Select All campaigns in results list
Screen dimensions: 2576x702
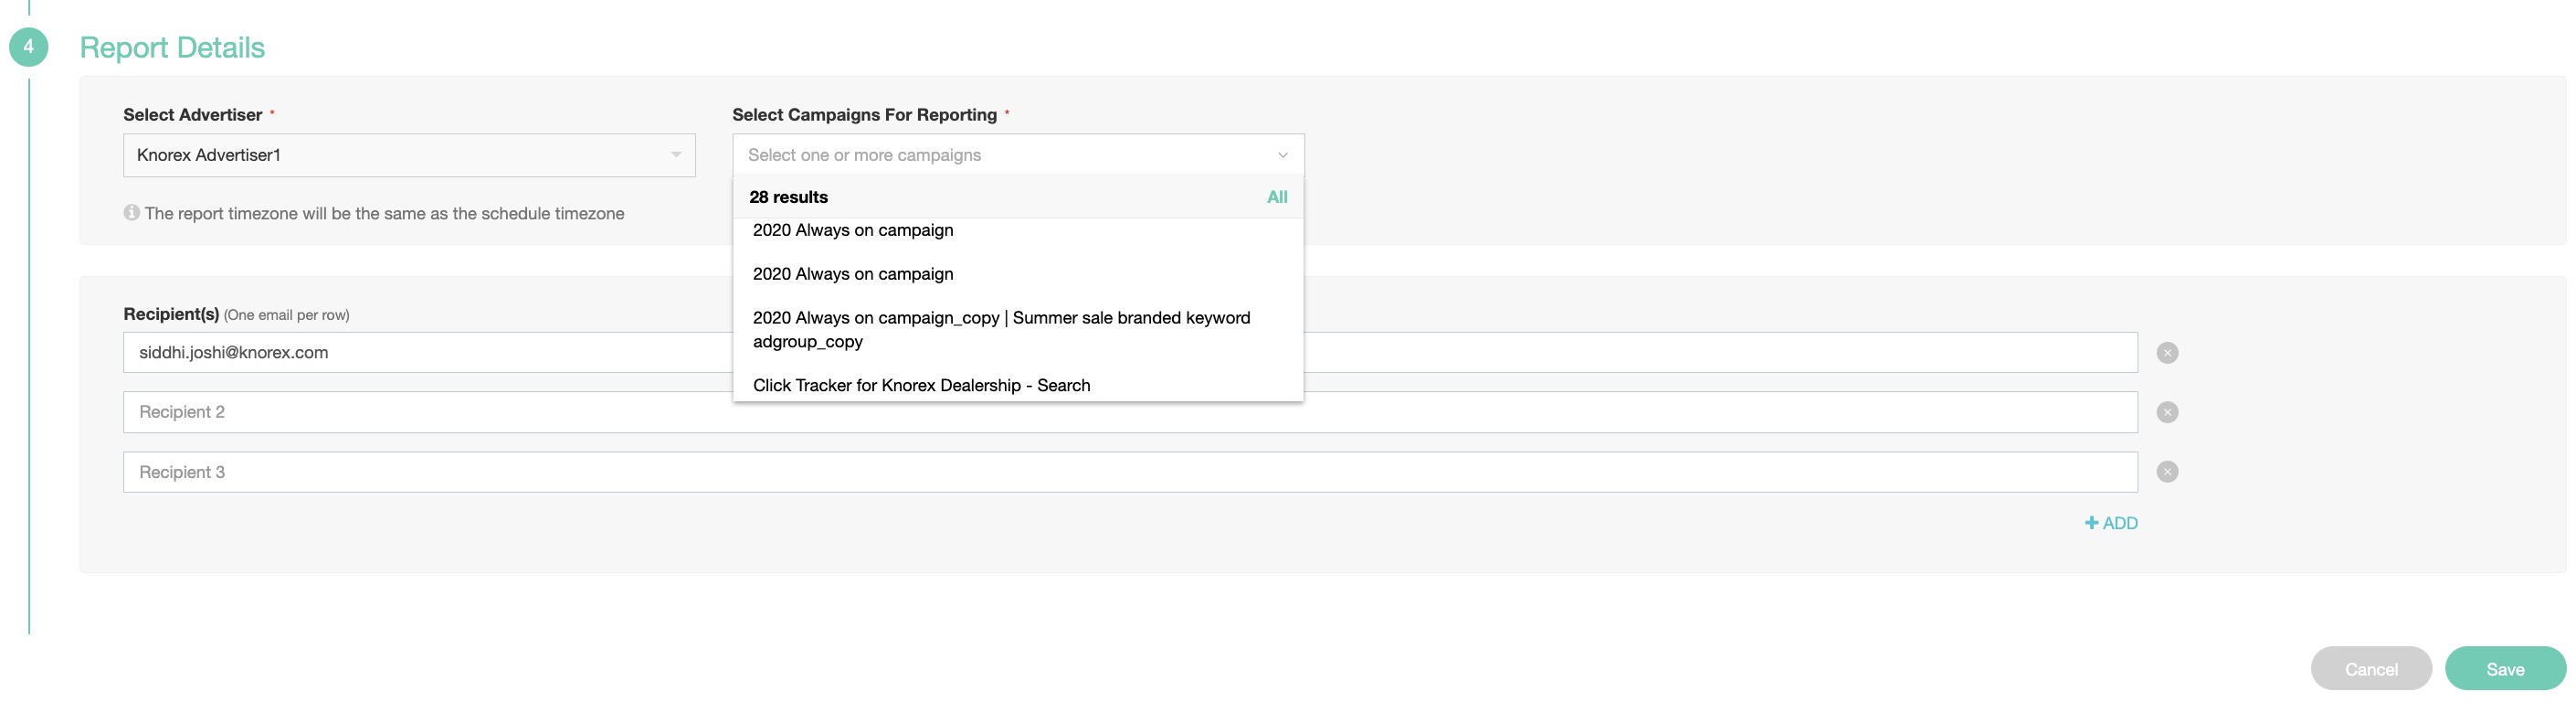click(1276, 197)
